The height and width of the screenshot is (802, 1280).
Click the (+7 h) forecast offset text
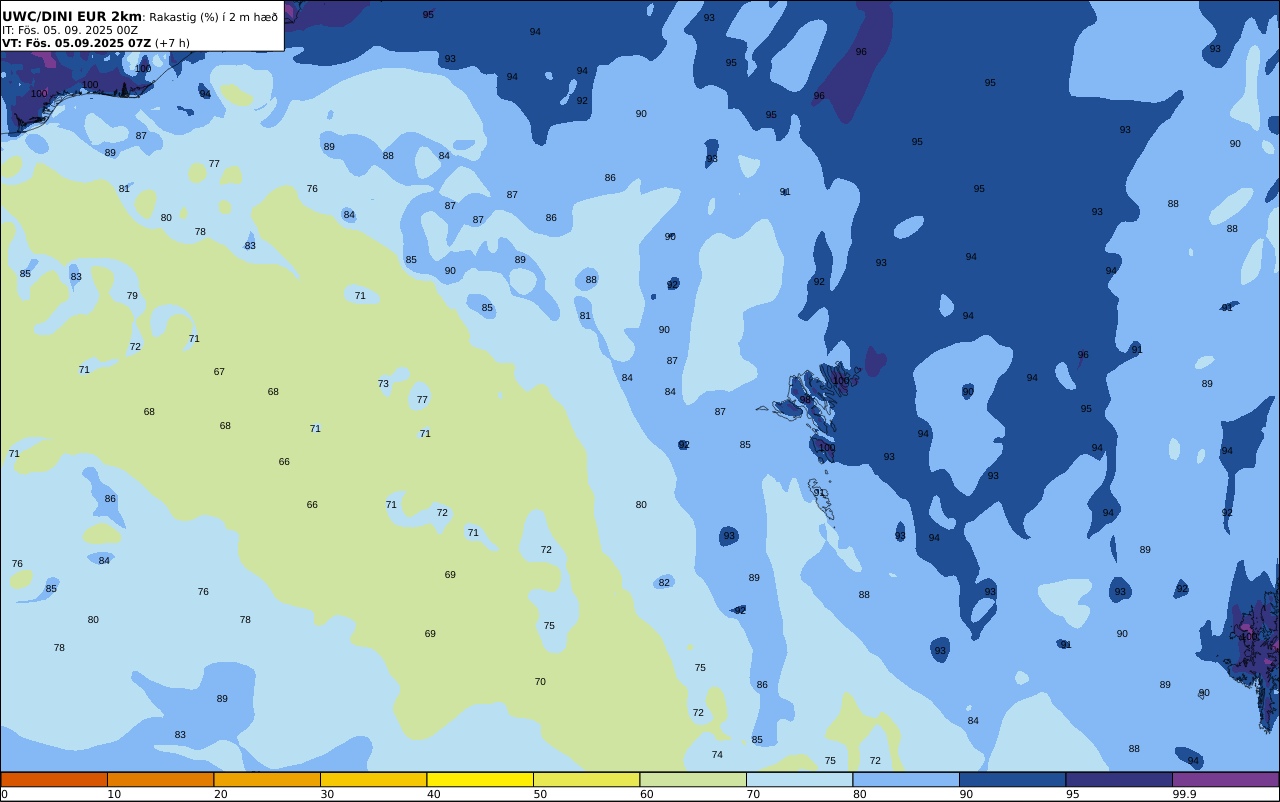tap(172, 43)
